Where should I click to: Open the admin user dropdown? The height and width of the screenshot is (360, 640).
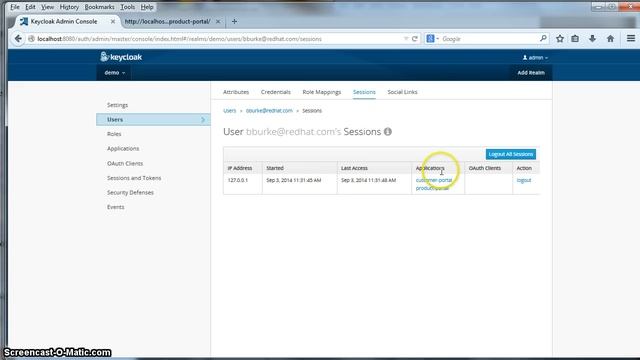[x=536, y=58]
